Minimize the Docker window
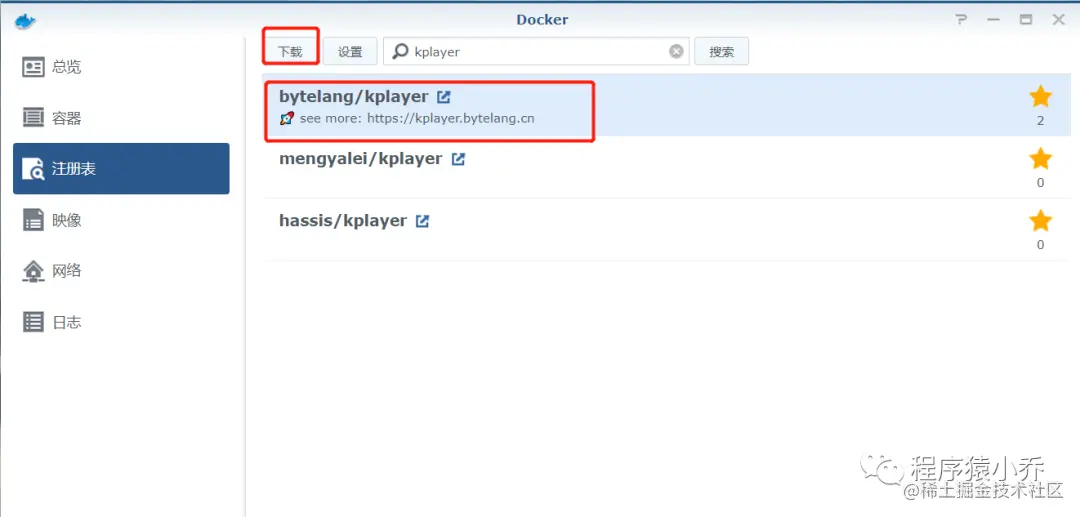The height and width of the screenshot is (517, 1080). click(x=993, y=20)
